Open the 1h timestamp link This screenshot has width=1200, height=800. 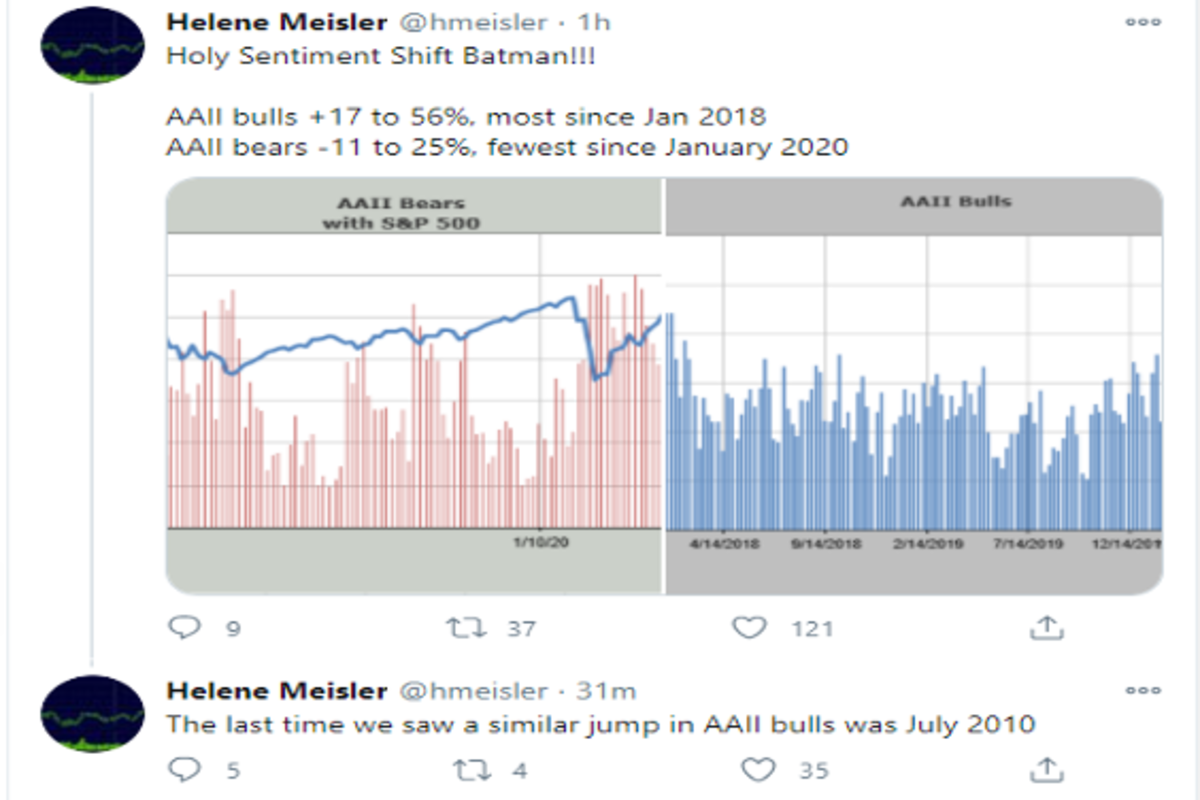coord(595,22)
